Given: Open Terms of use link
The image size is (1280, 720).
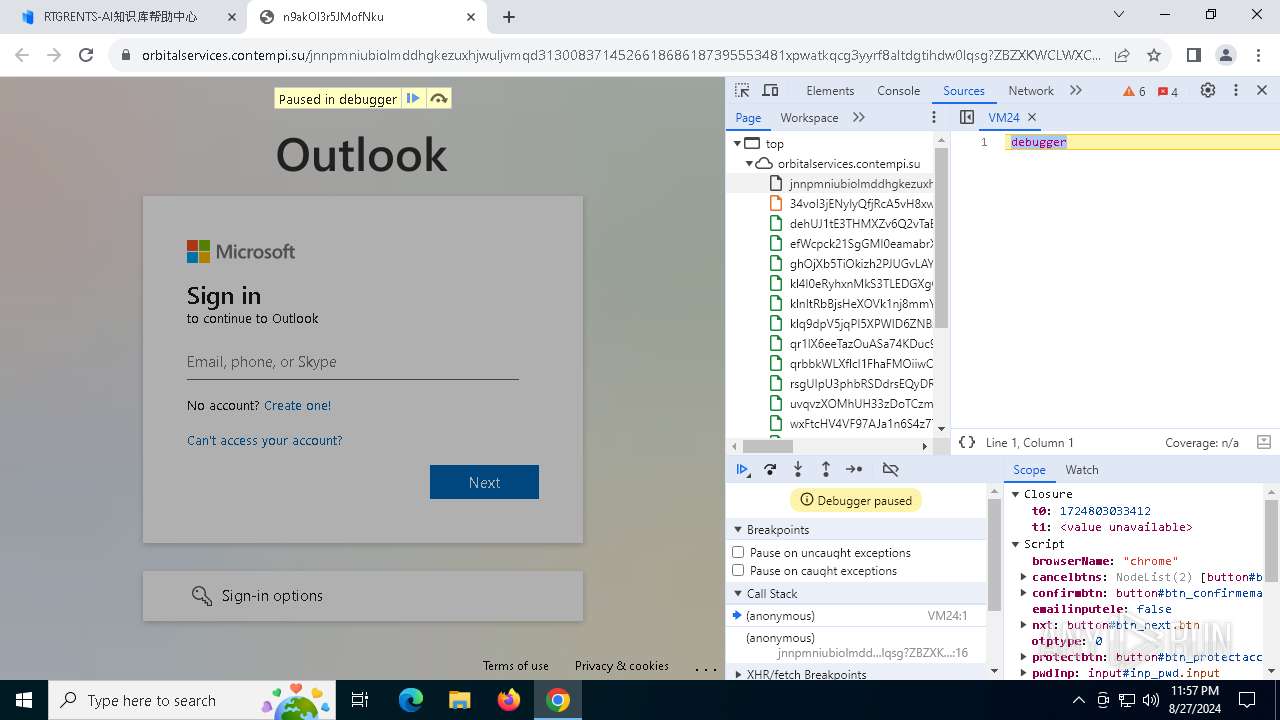Looking at the screenshot, I should [x=516, y=666].
